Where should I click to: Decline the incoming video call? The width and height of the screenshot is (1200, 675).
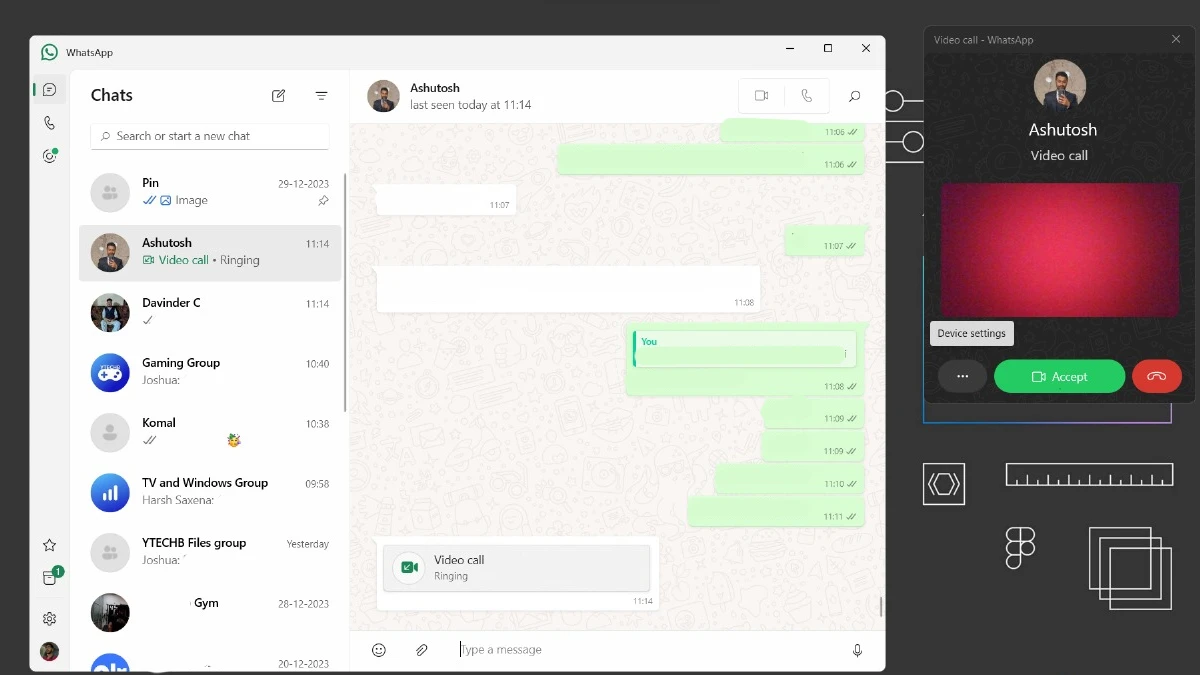point(1157,377)
